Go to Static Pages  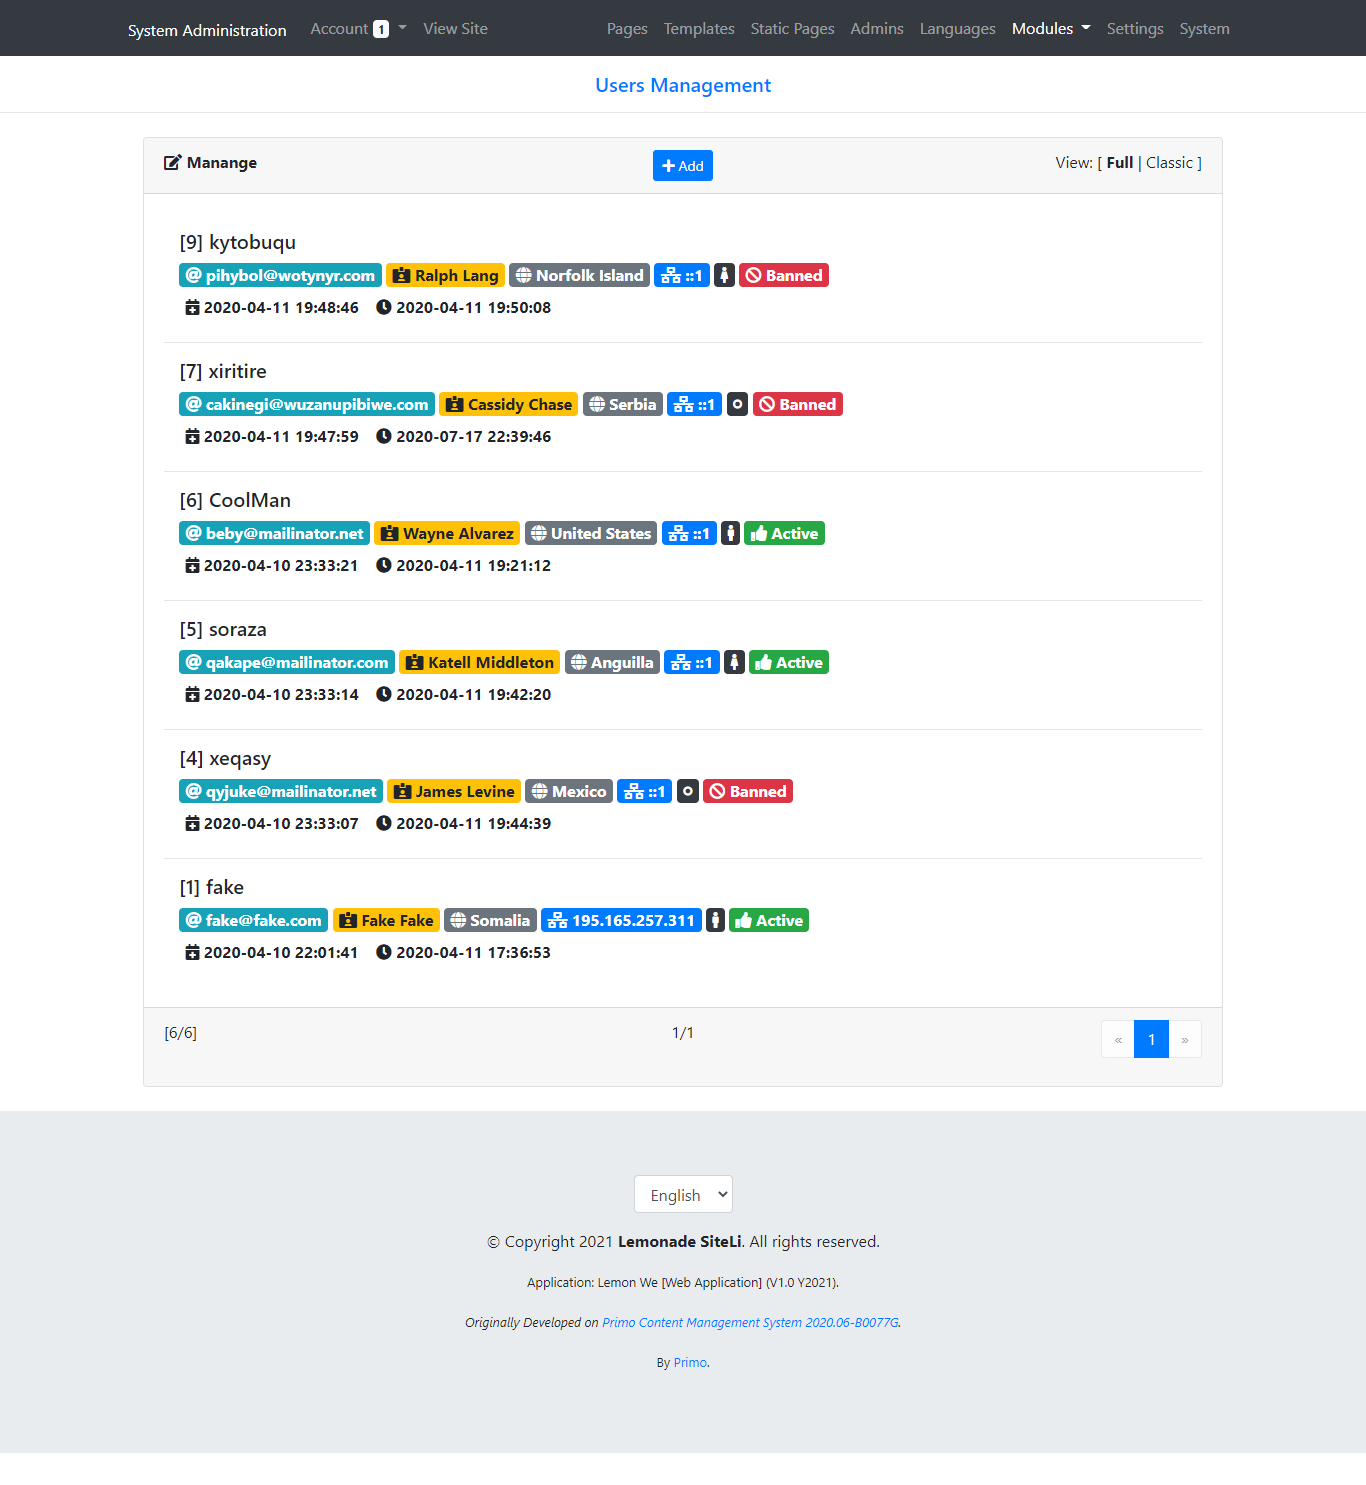[x=793, y=28]
